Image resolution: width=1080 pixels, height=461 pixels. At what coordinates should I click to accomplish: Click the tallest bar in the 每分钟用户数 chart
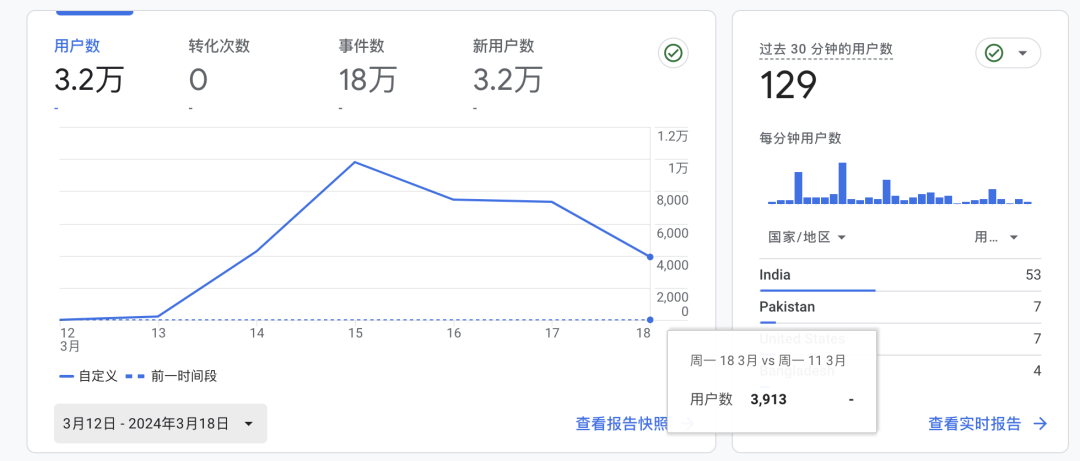(x=842, y=183)
